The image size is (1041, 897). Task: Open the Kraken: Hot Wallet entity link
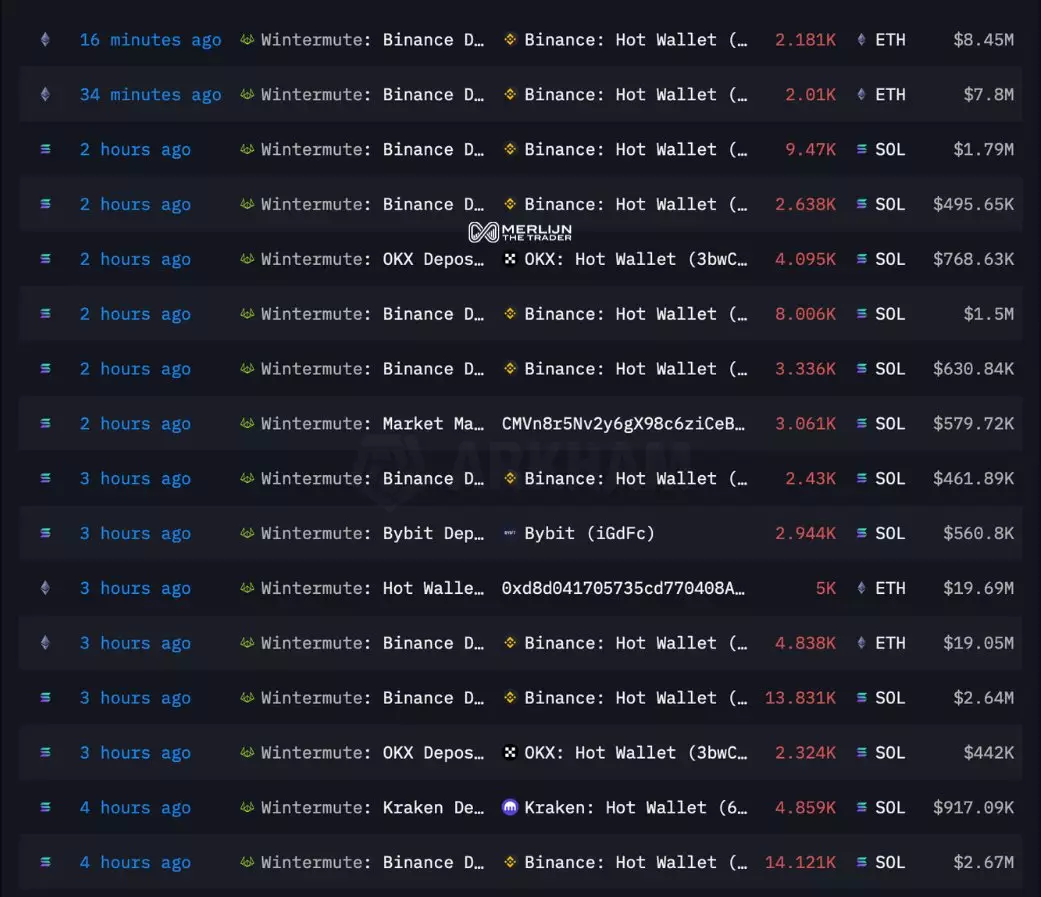pyautogui.click(x=635, y=807)
